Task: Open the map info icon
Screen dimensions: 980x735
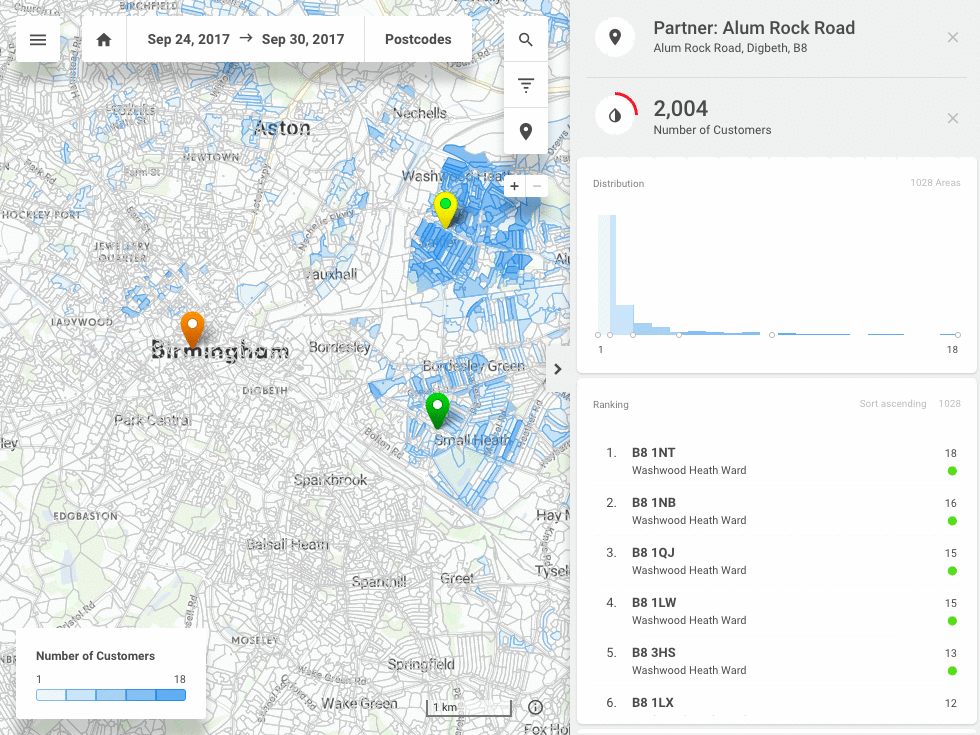Action: 535,707
